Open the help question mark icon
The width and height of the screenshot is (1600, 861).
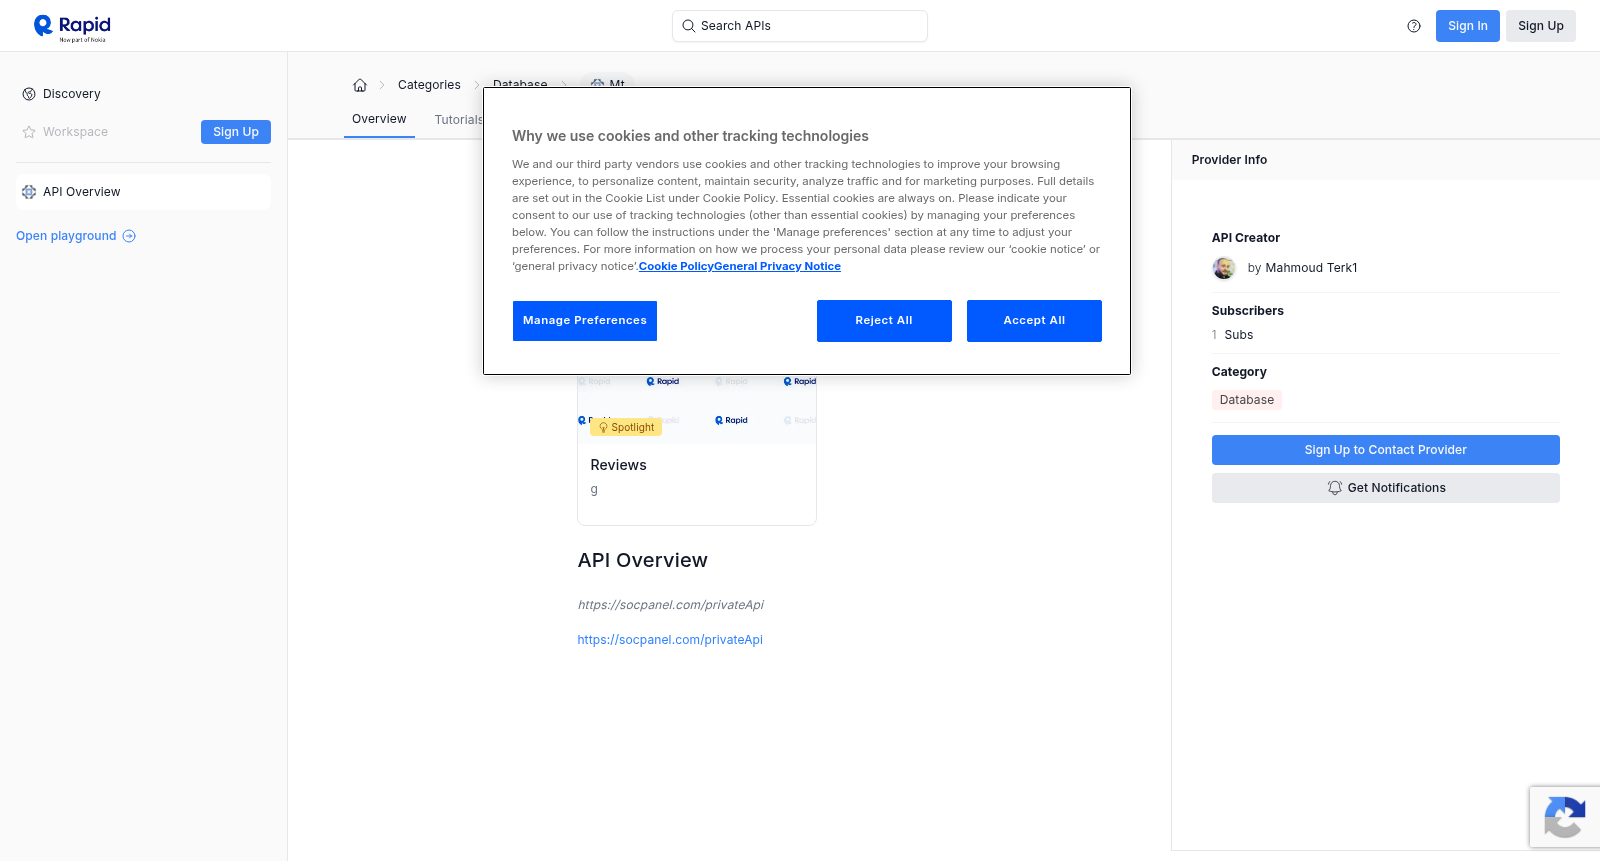coord(1414,26)
